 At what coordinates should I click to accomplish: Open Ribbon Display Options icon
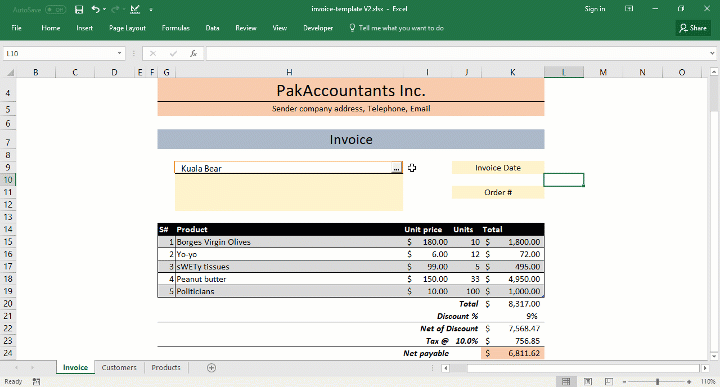pos(629,9)
